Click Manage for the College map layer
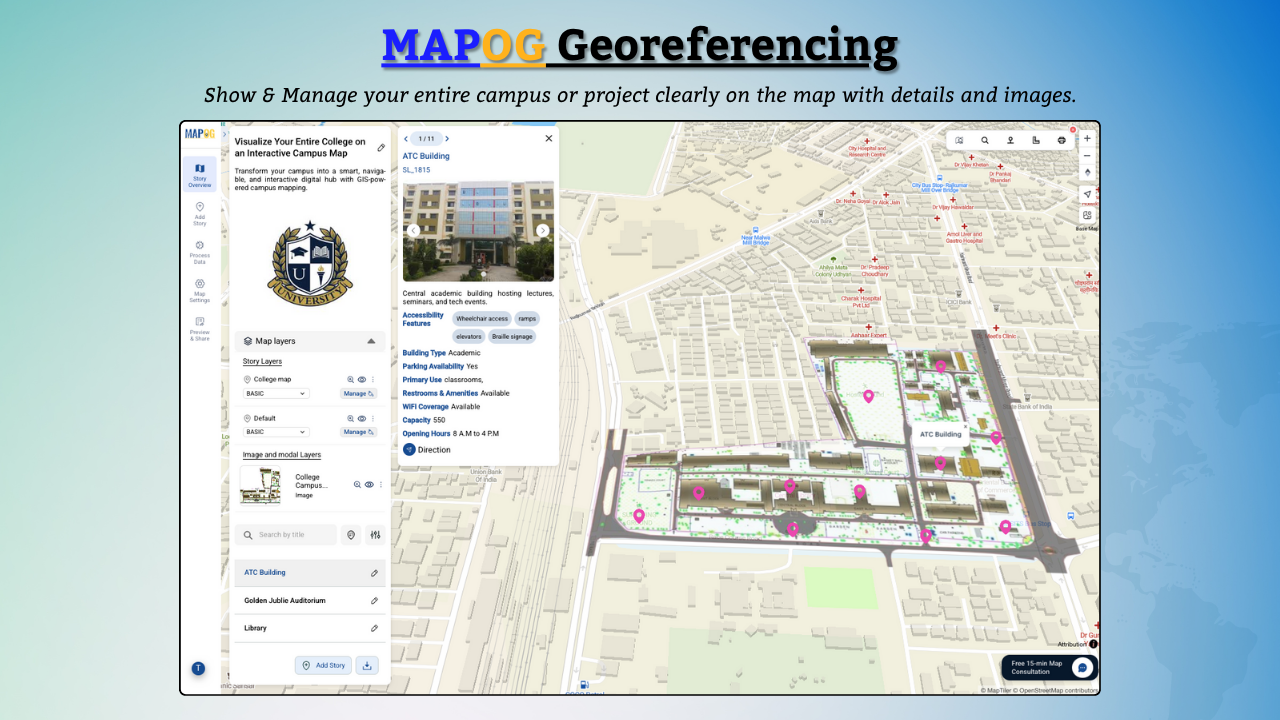1280x720 pixels. 358,393
